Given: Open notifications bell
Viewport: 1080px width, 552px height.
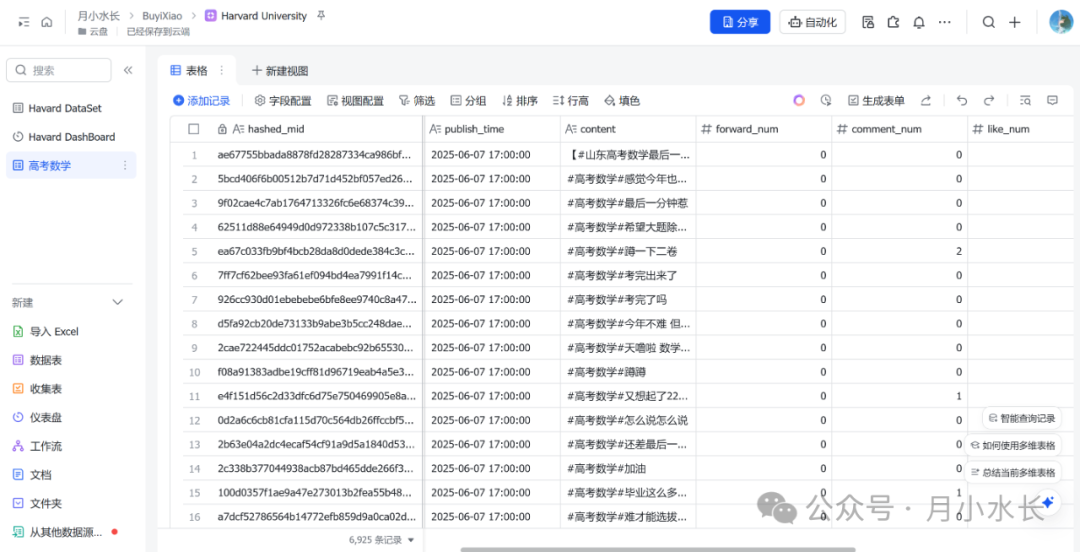Looking at the screenshot, I should (x=919, y=22).
